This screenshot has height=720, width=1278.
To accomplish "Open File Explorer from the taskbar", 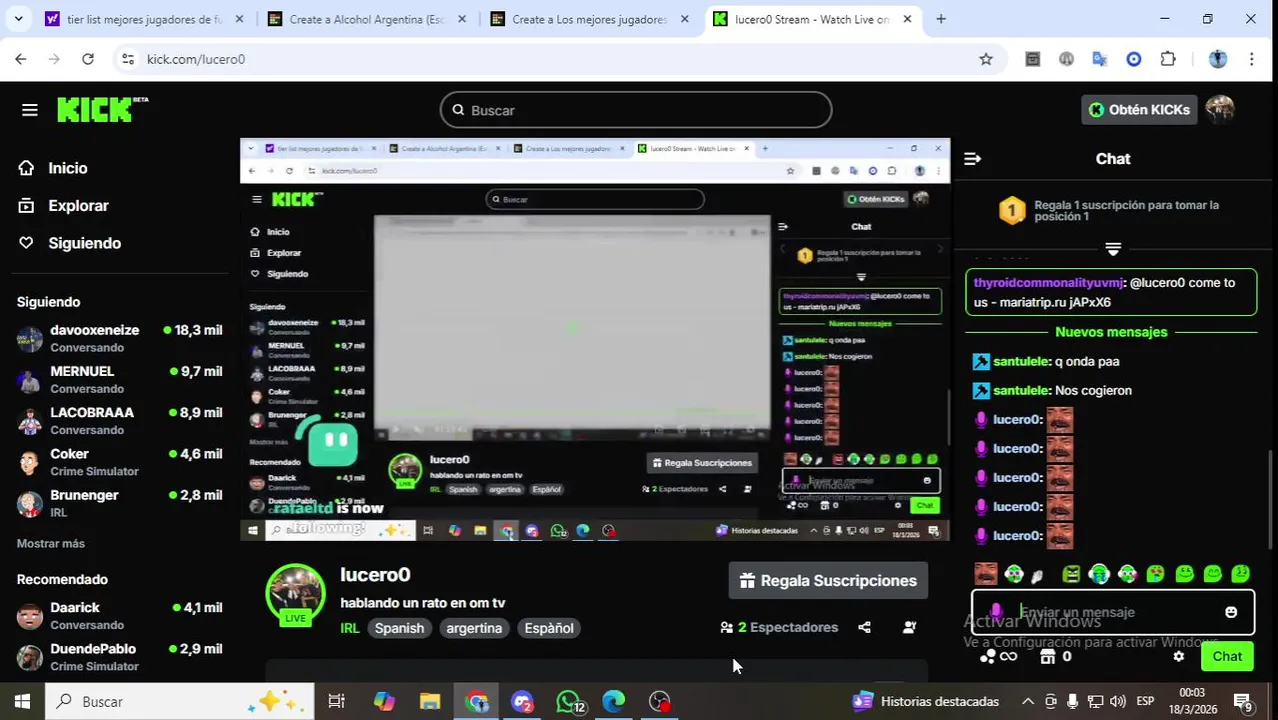I will (x=430, y=702).
